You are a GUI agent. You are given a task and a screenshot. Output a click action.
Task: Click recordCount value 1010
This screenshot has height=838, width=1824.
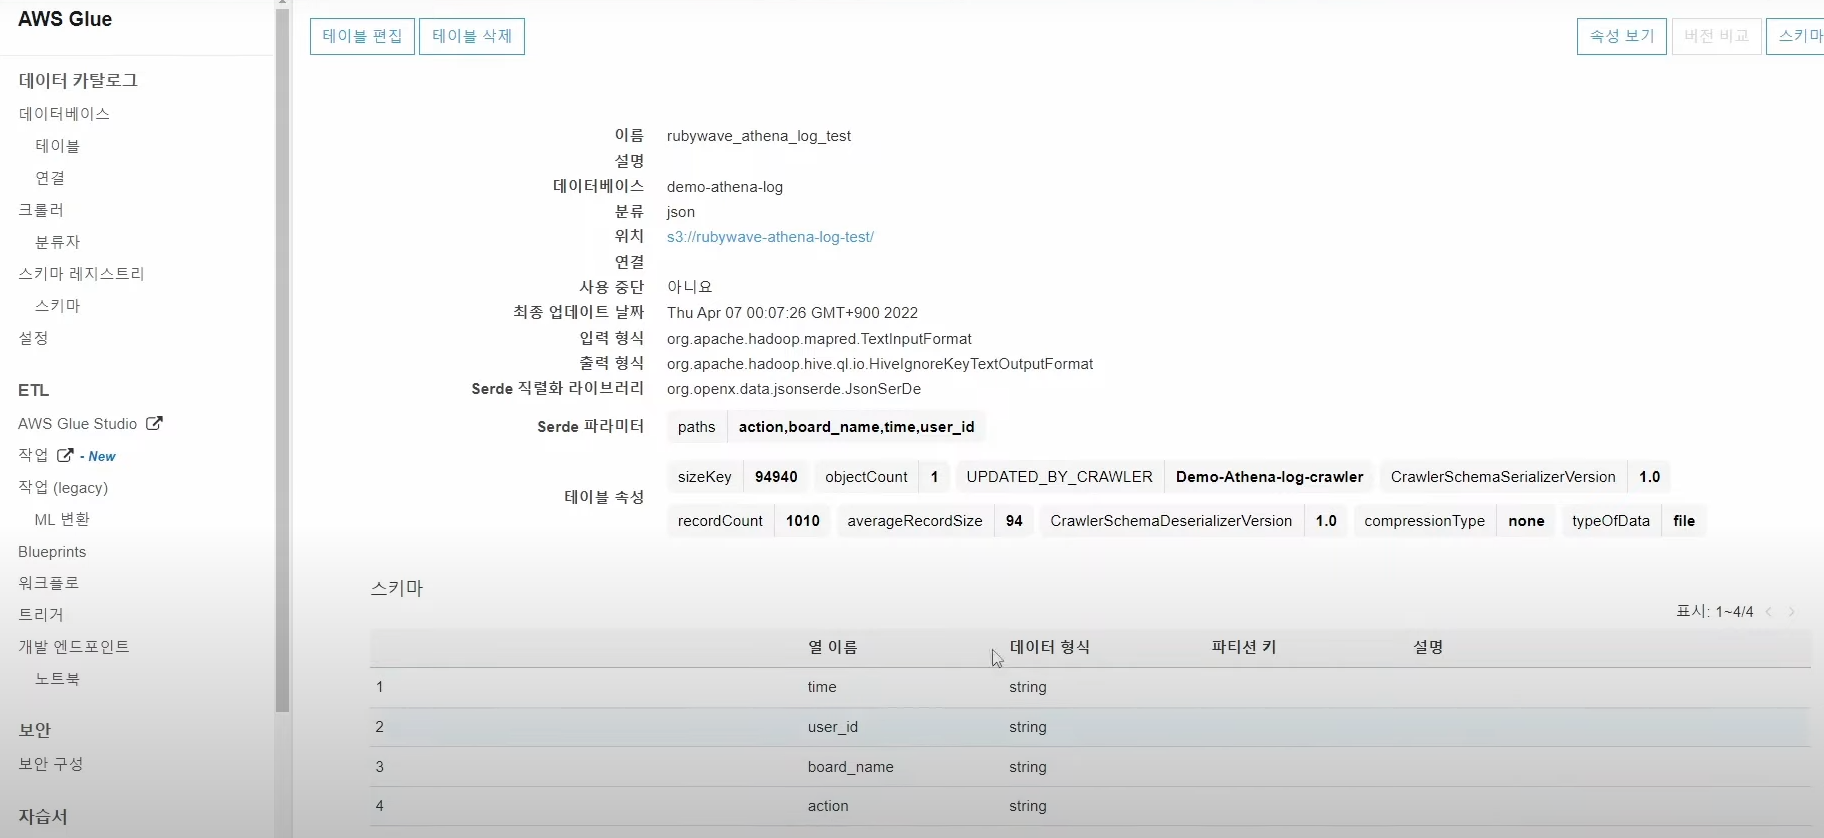802,521
